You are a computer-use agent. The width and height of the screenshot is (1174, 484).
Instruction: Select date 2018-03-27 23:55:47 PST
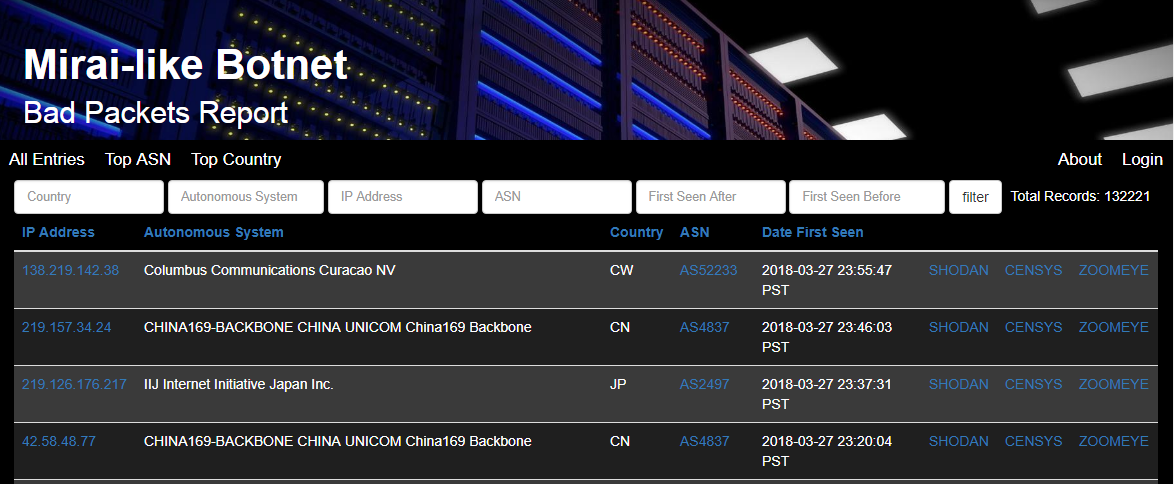click(x=827, y=280)
